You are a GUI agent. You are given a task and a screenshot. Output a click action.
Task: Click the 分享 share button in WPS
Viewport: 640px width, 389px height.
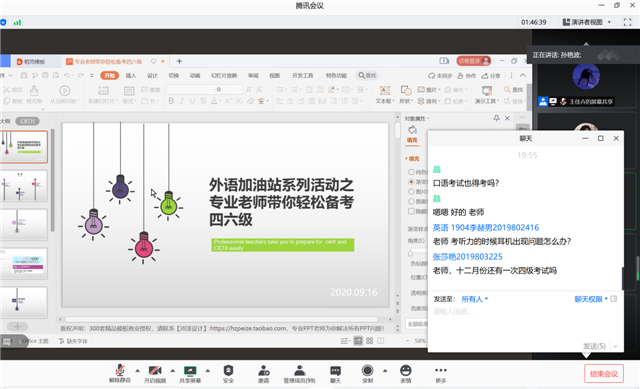491,76
